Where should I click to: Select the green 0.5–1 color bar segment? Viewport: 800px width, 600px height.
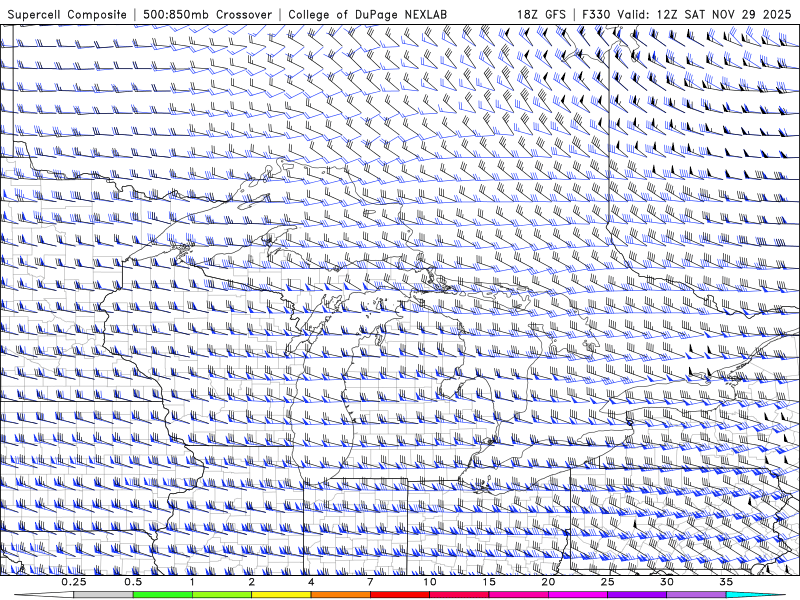click(x=163, y=595)
